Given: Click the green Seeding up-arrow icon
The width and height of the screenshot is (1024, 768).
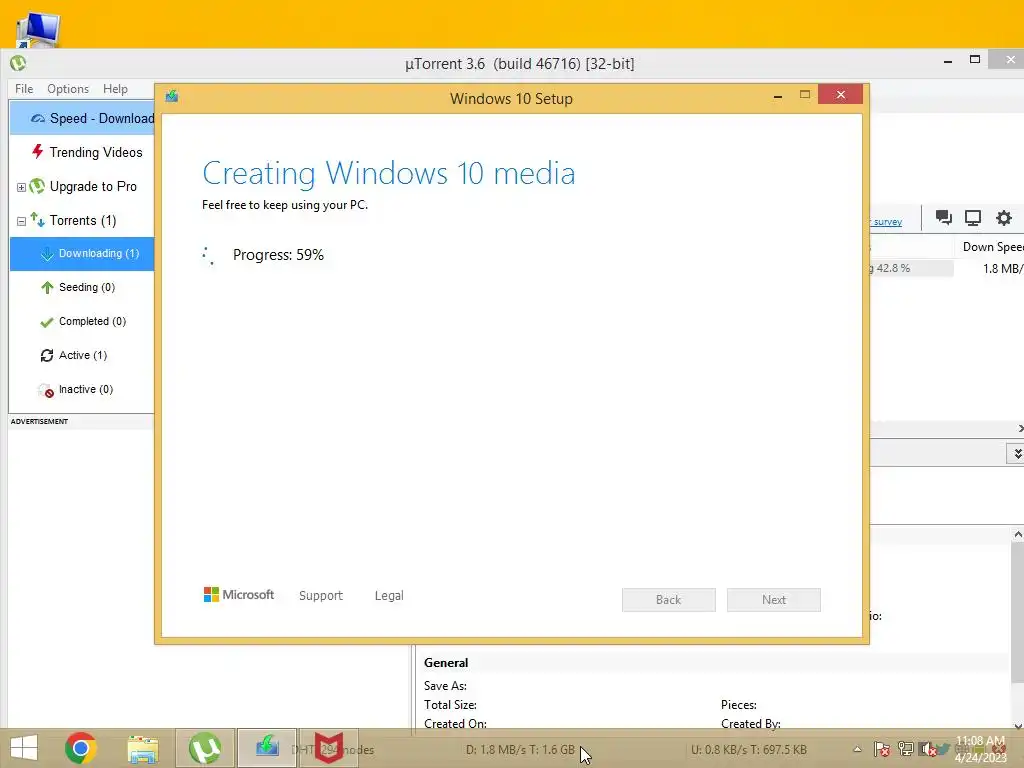Looking at the screenshot, I should (47, 287).
